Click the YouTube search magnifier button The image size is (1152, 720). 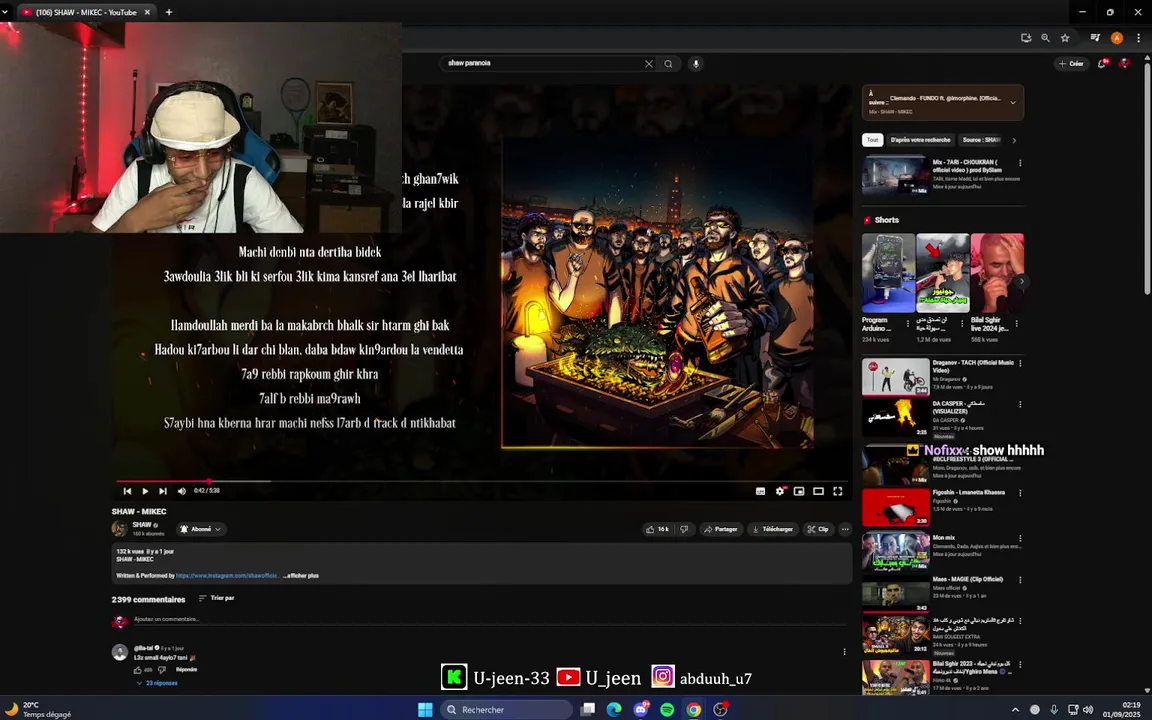[x=669, y=64]
